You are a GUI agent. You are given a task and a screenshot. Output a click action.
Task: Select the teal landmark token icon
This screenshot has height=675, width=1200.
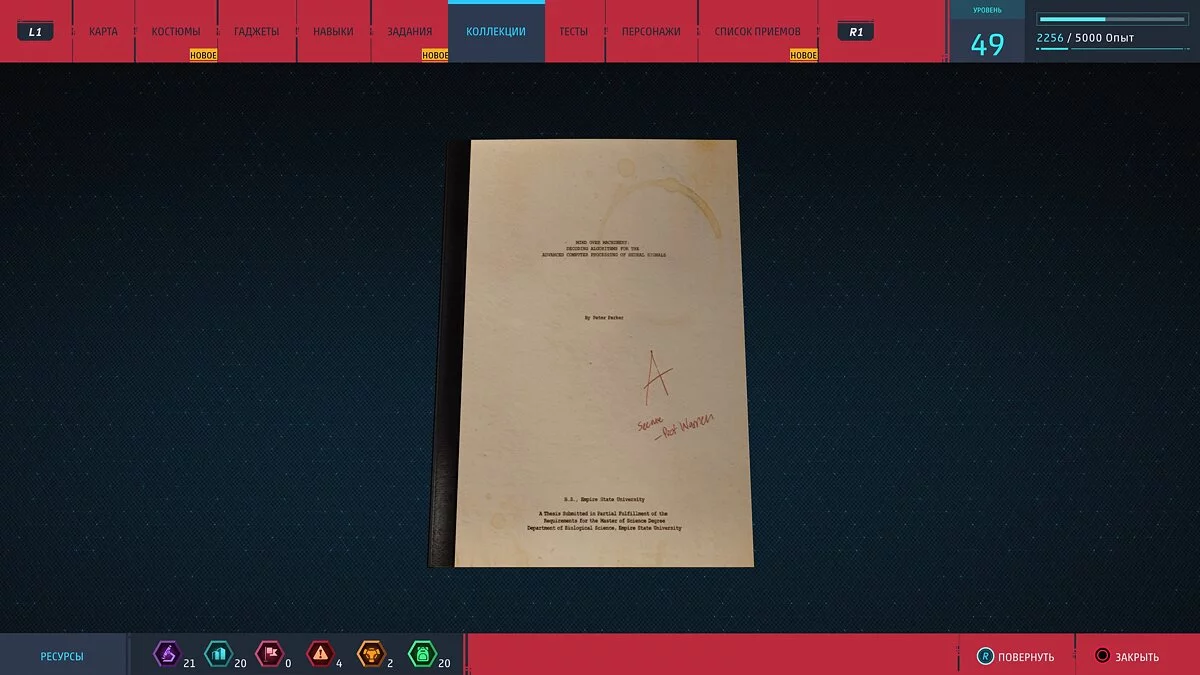point(218,655)
